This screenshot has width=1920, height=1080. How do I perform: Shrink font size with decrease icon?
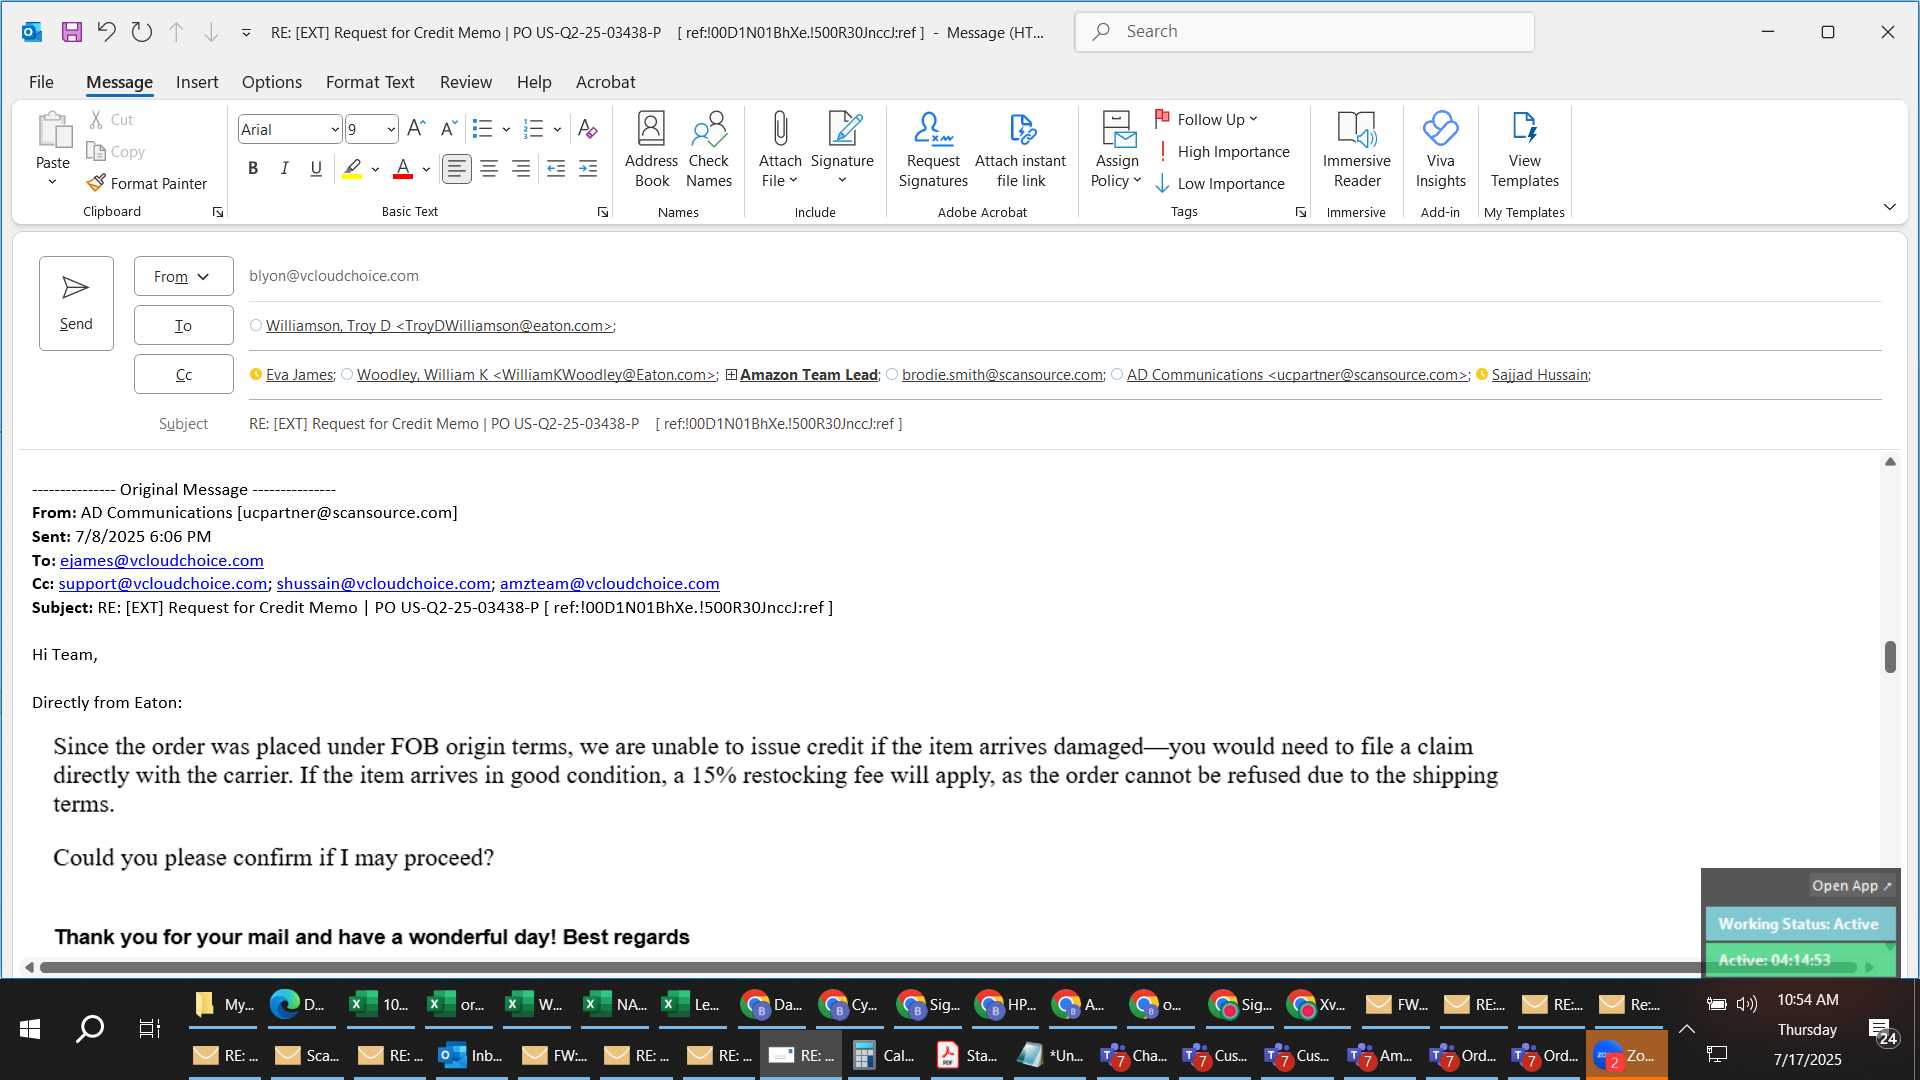(x=449, y=128)
